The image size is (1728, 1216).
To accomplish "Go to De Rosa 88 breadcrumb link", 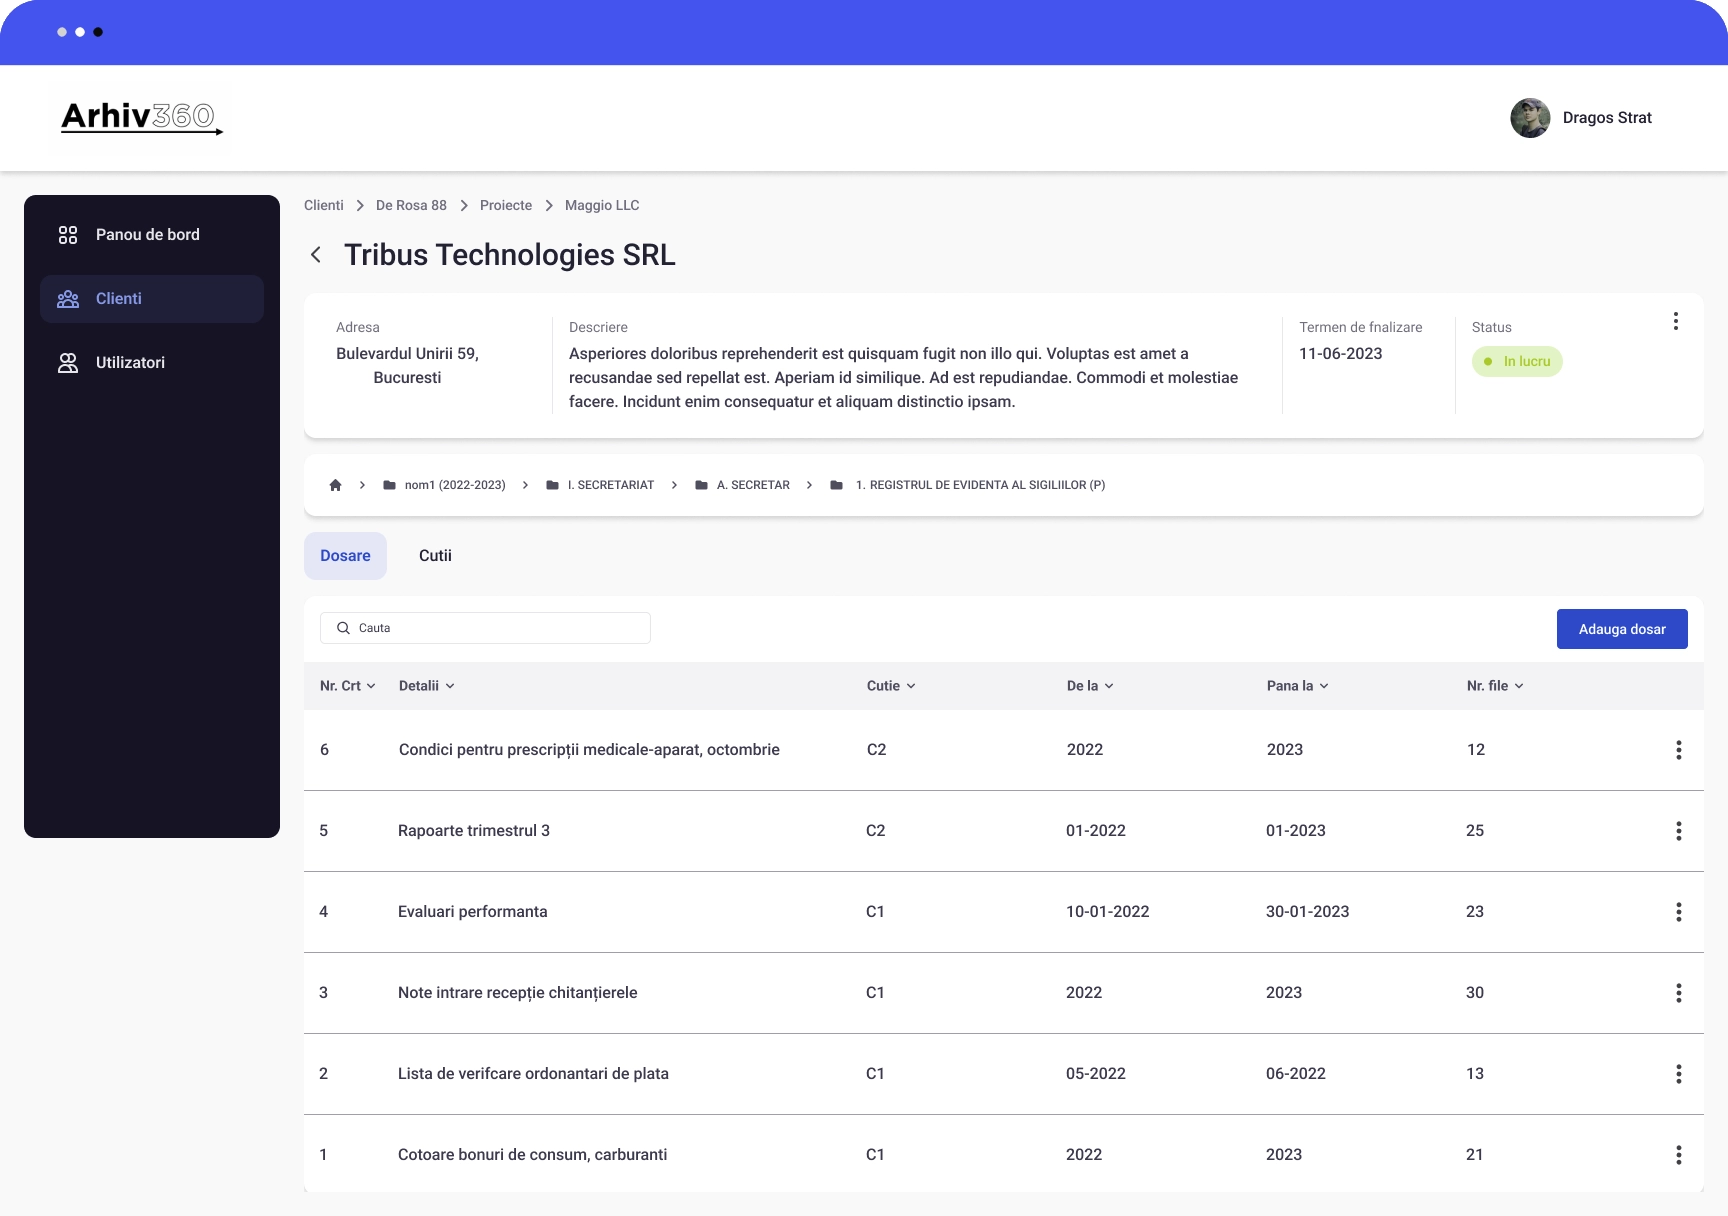I will click(411, 205).
